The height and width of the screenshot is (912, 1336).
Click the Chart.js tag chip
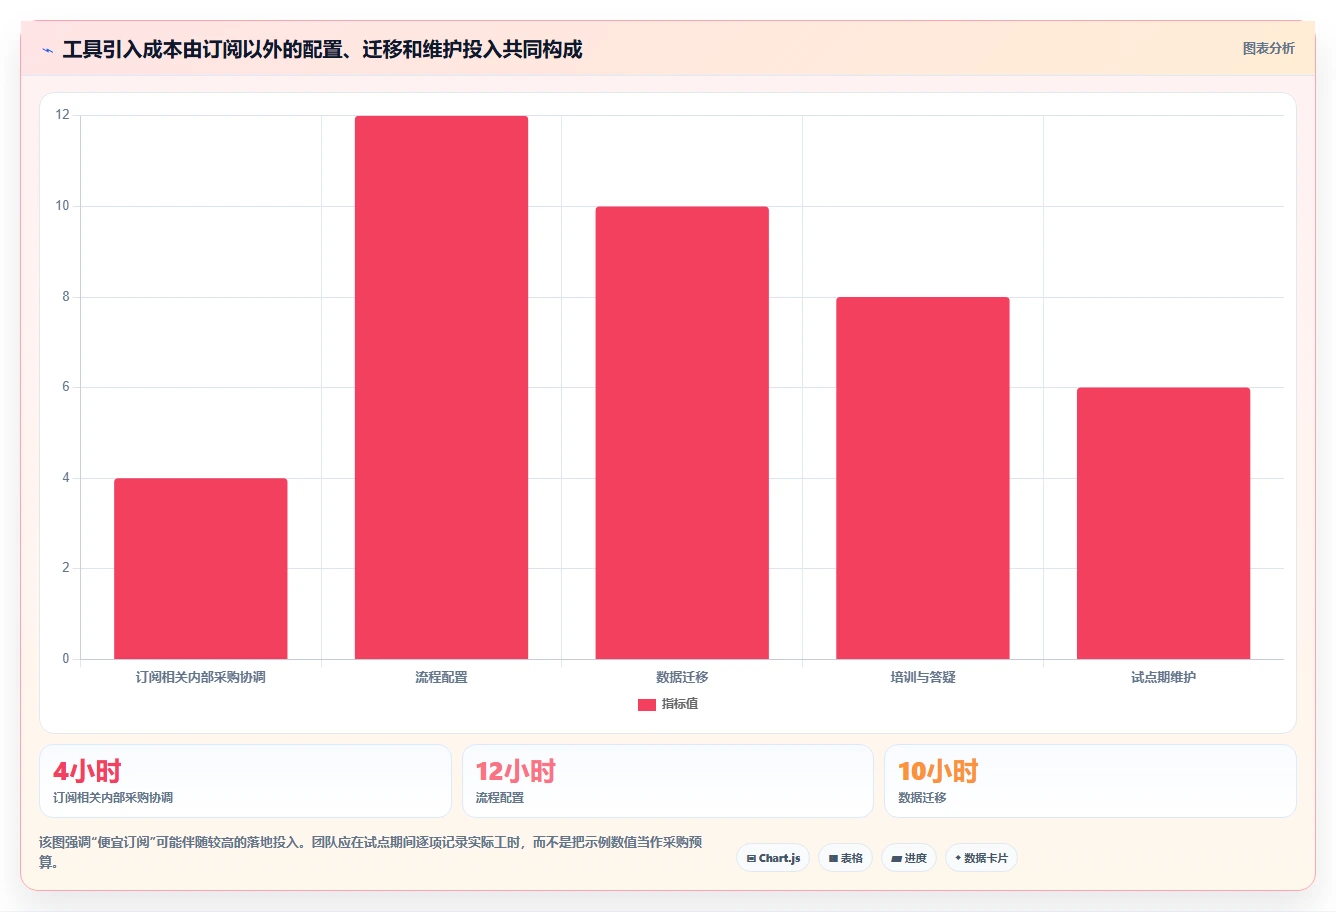pos(773,858)
